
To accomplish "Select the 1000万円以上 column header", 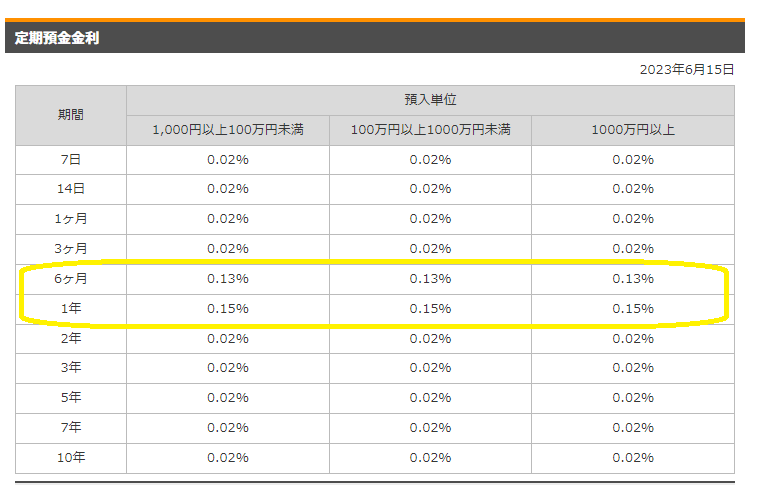I will coord(633,130).
